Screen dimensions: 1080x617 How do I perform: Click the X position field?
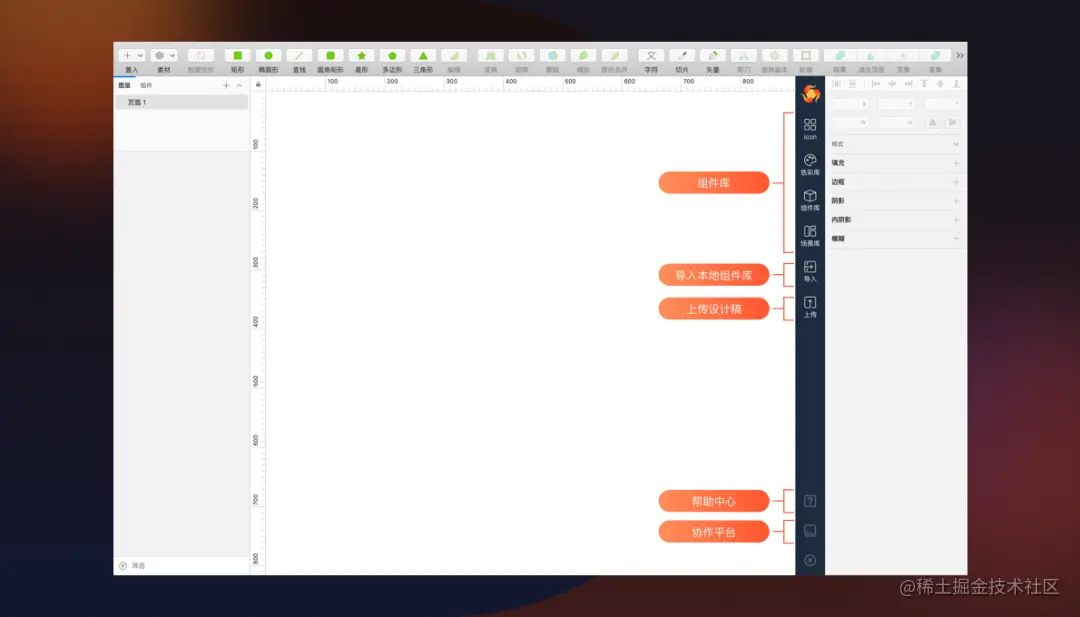click(850, 104)
